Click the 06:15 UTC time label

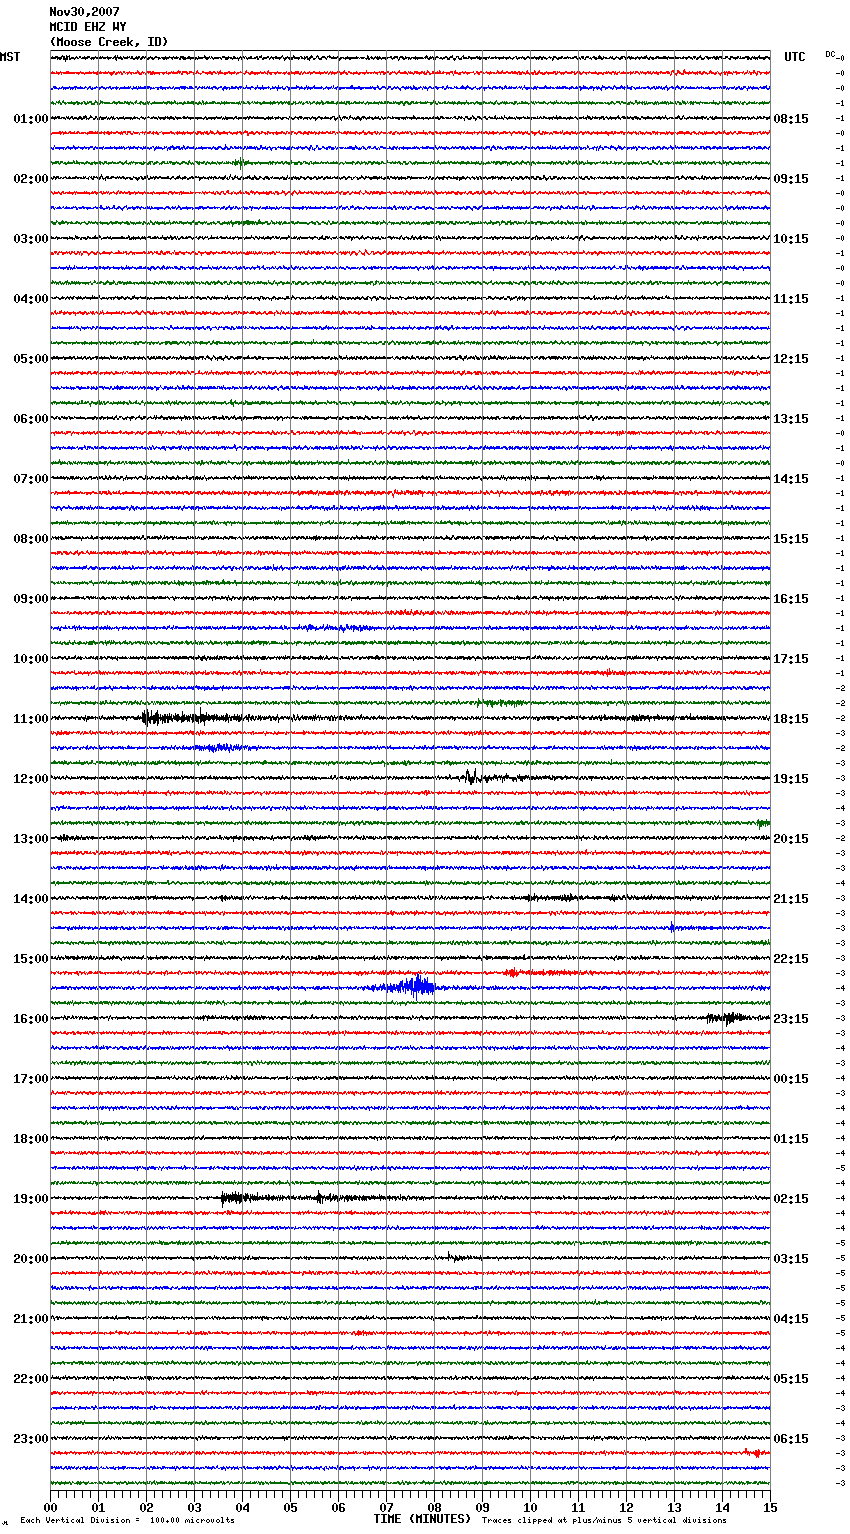point(791,1439)
